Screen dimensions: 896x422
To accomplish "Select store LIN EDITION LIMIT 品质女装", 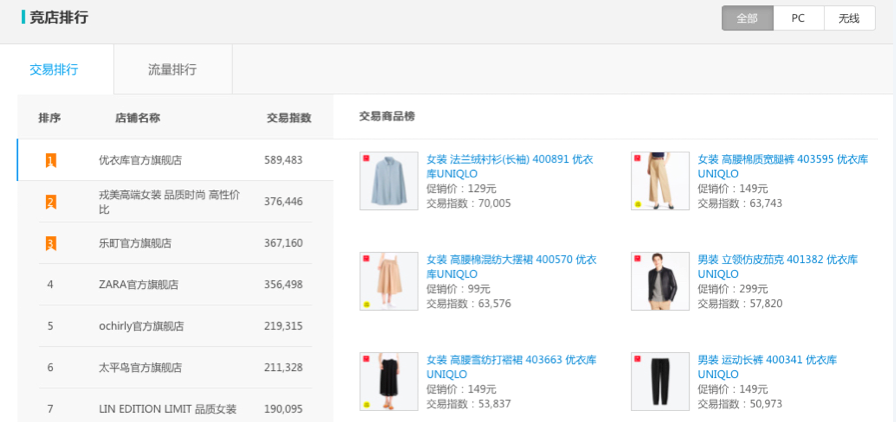I will click(167, 409).
